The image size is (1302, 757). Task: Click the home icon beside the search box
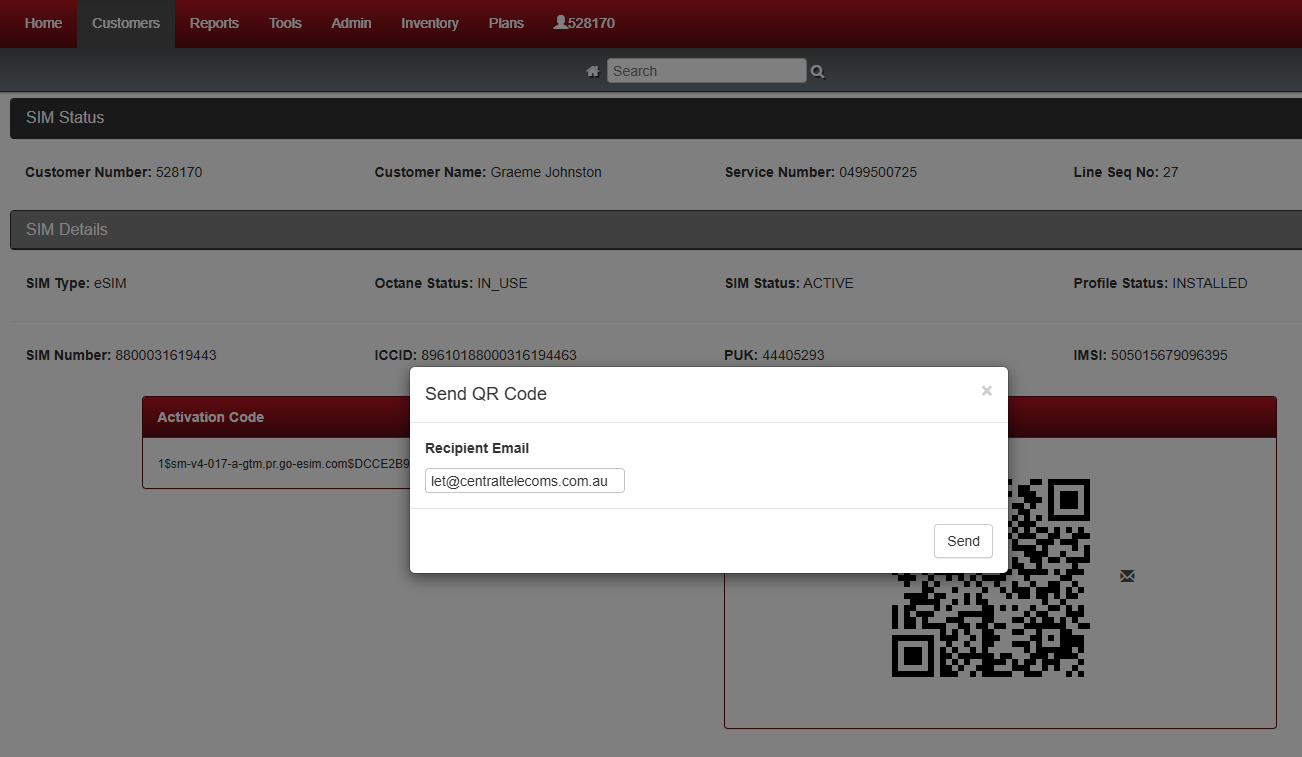coord(593,71)
